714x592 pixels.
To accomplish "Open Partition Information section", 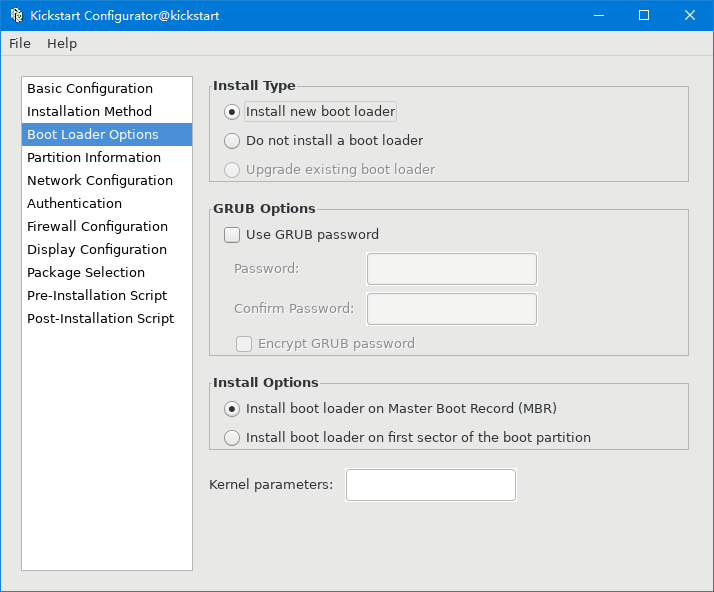I will [x=107, y=158].
